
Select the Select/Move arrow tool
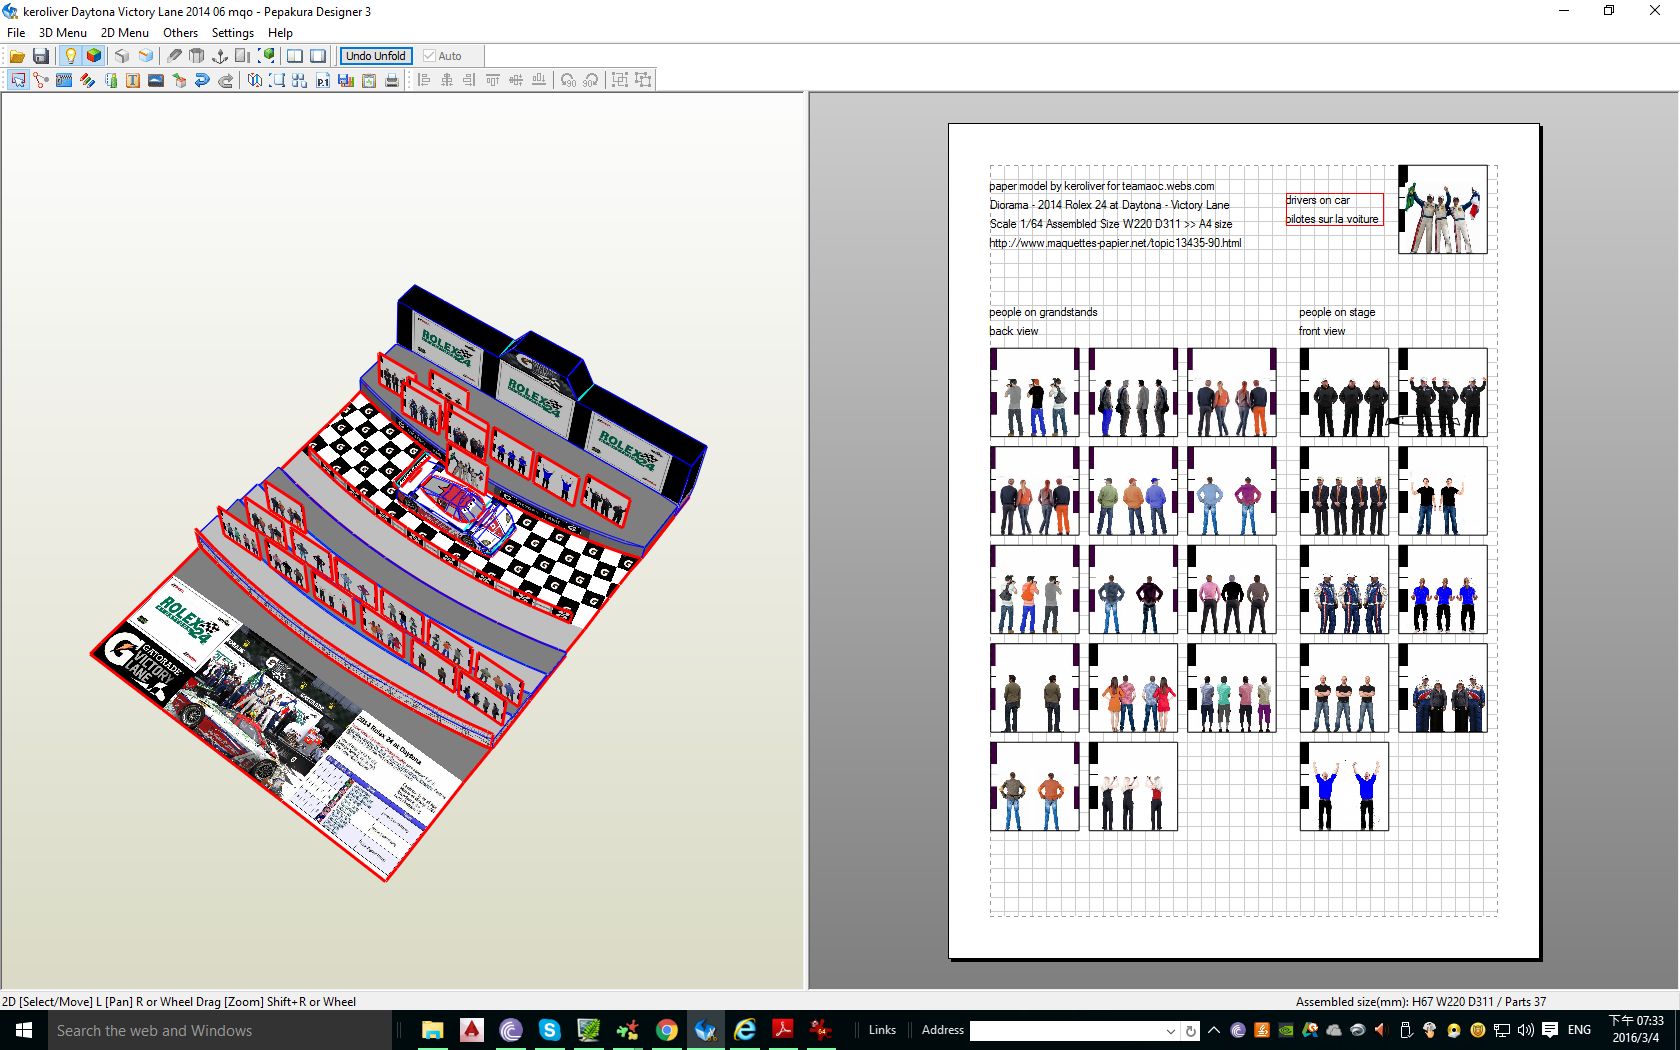point(18,80)
